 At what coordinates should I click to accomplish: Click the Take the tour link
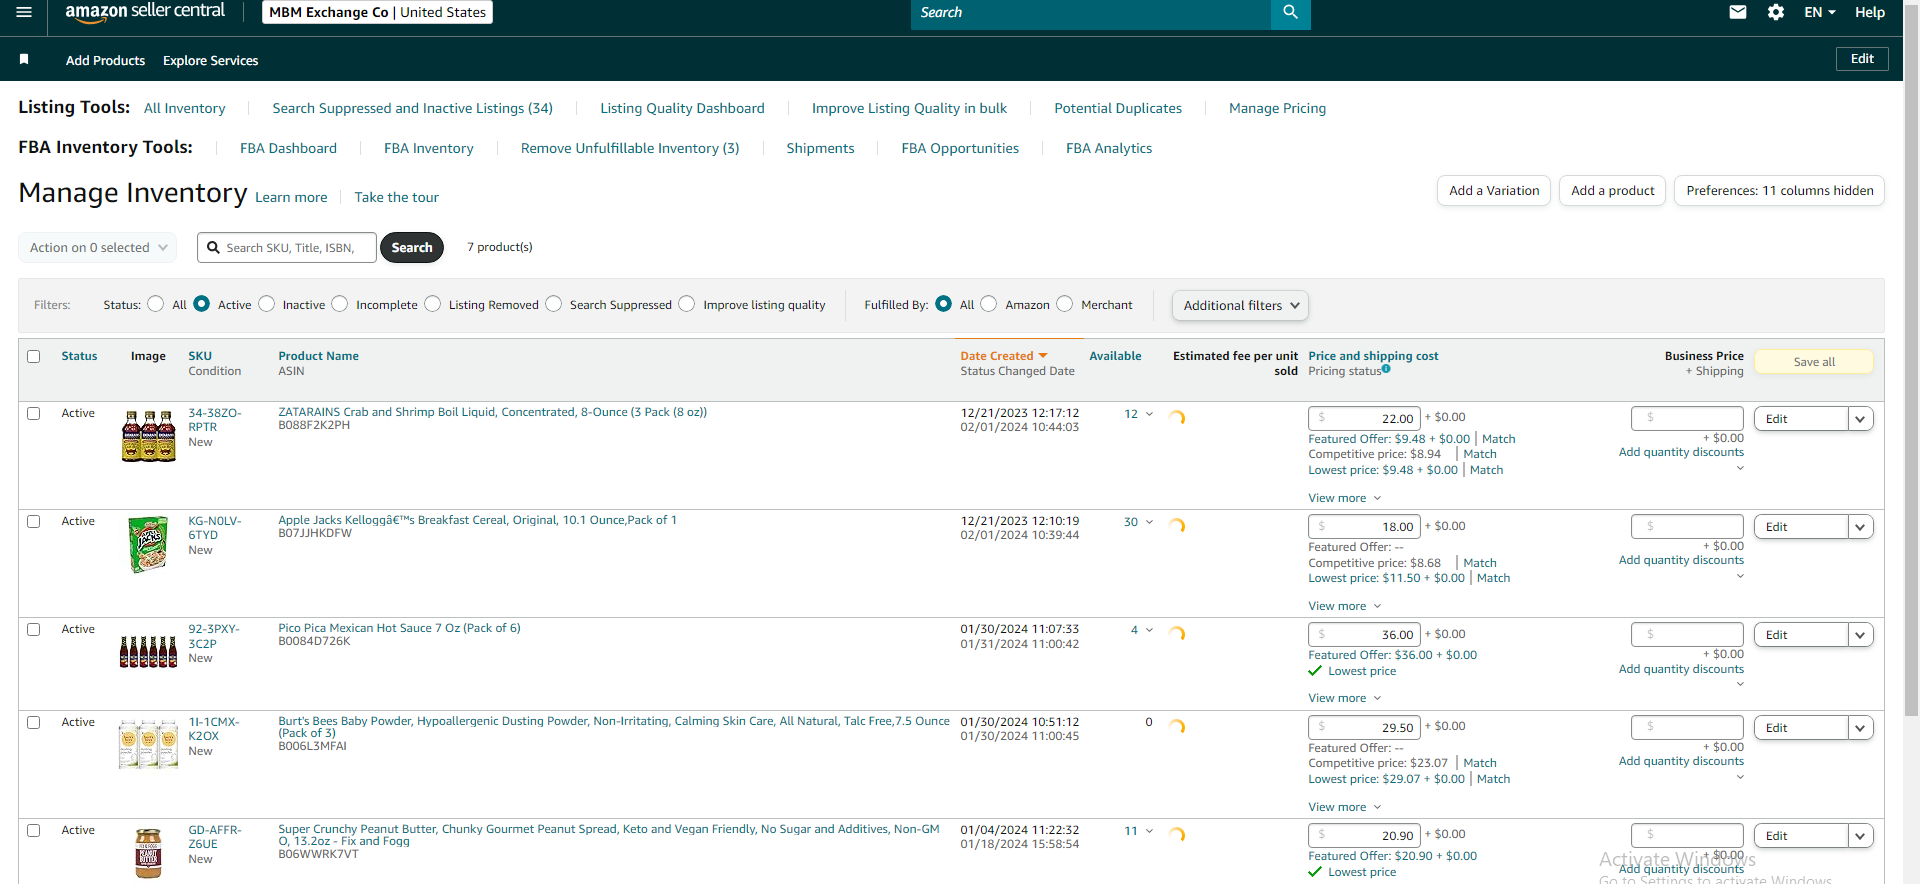pyautogui.click(x=396, y=197)
